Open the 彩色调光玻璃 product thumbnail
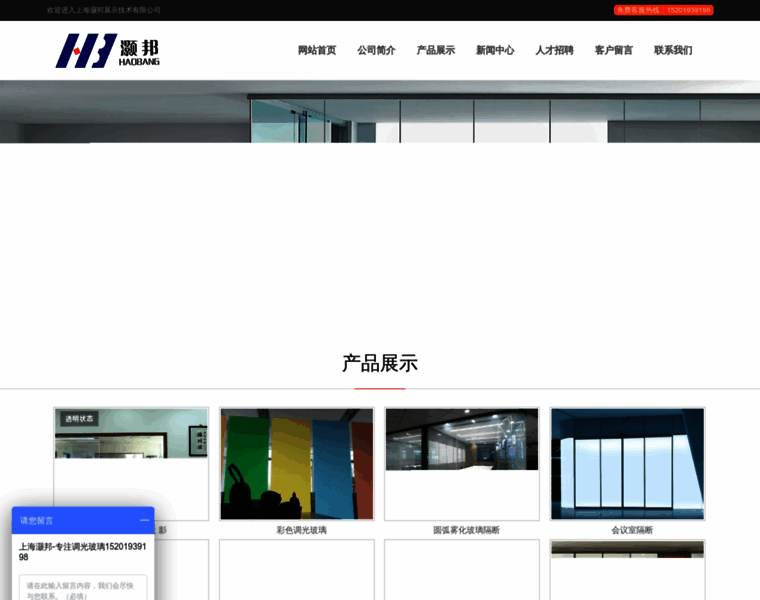This screenshot has width=760, height=600. click(297, 464)
